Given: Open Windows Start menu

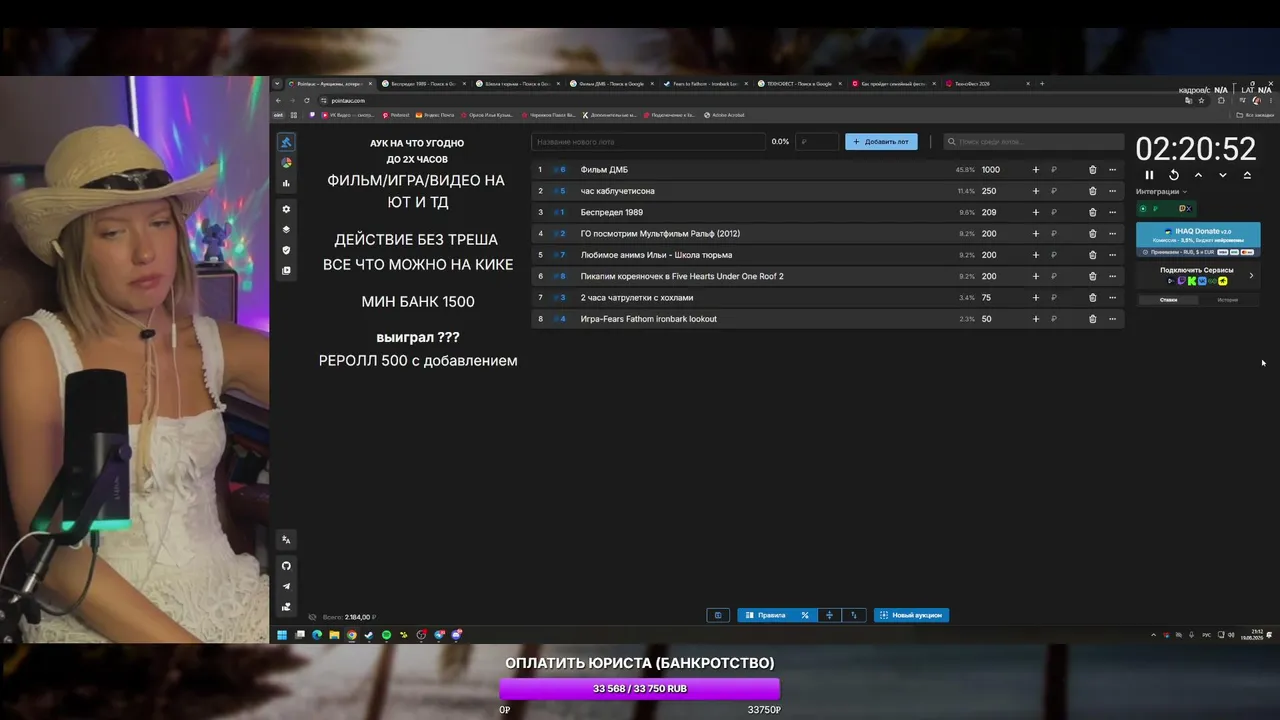Looking at the screenshot, I should pos(282,635).
